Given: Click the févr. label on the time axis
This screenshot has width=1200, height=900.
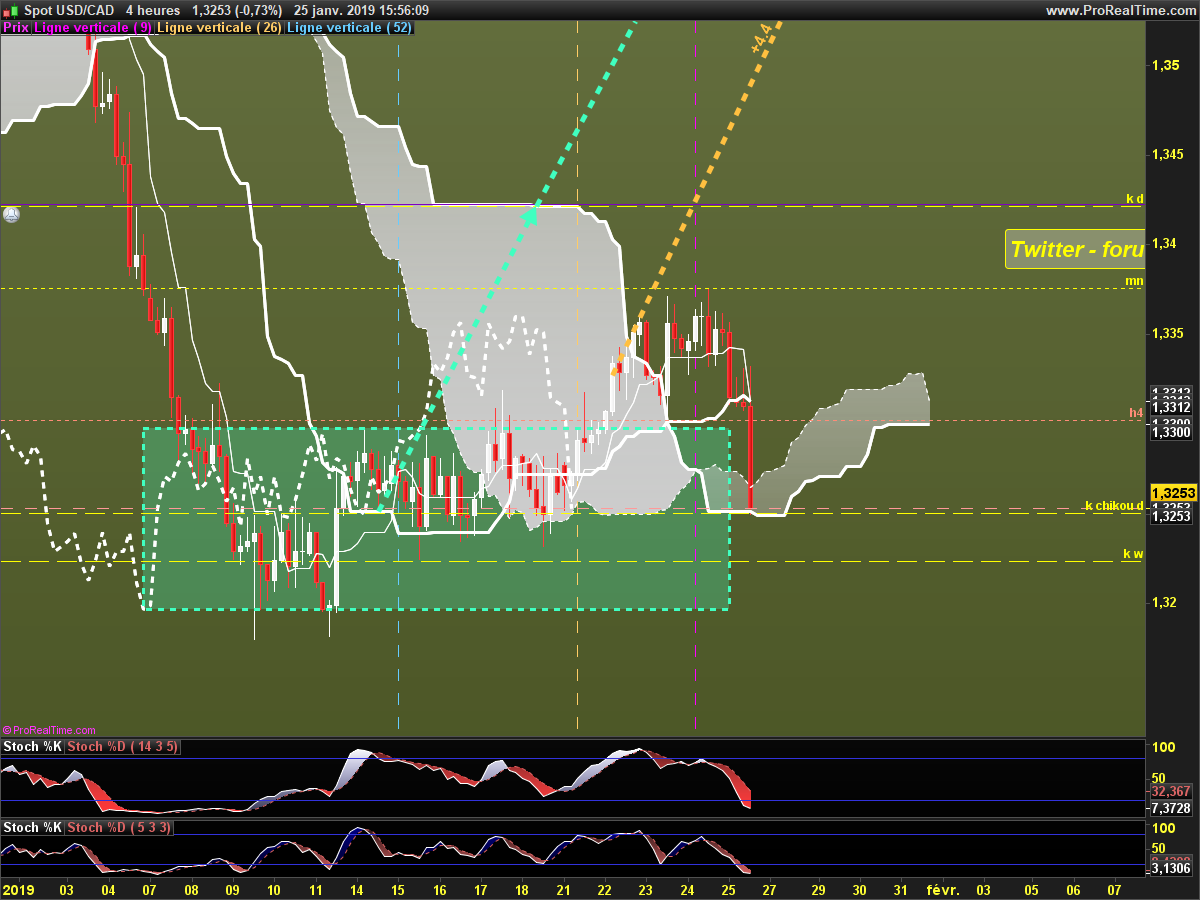Looking at the screenshot, I should click(x=942, y=889).
